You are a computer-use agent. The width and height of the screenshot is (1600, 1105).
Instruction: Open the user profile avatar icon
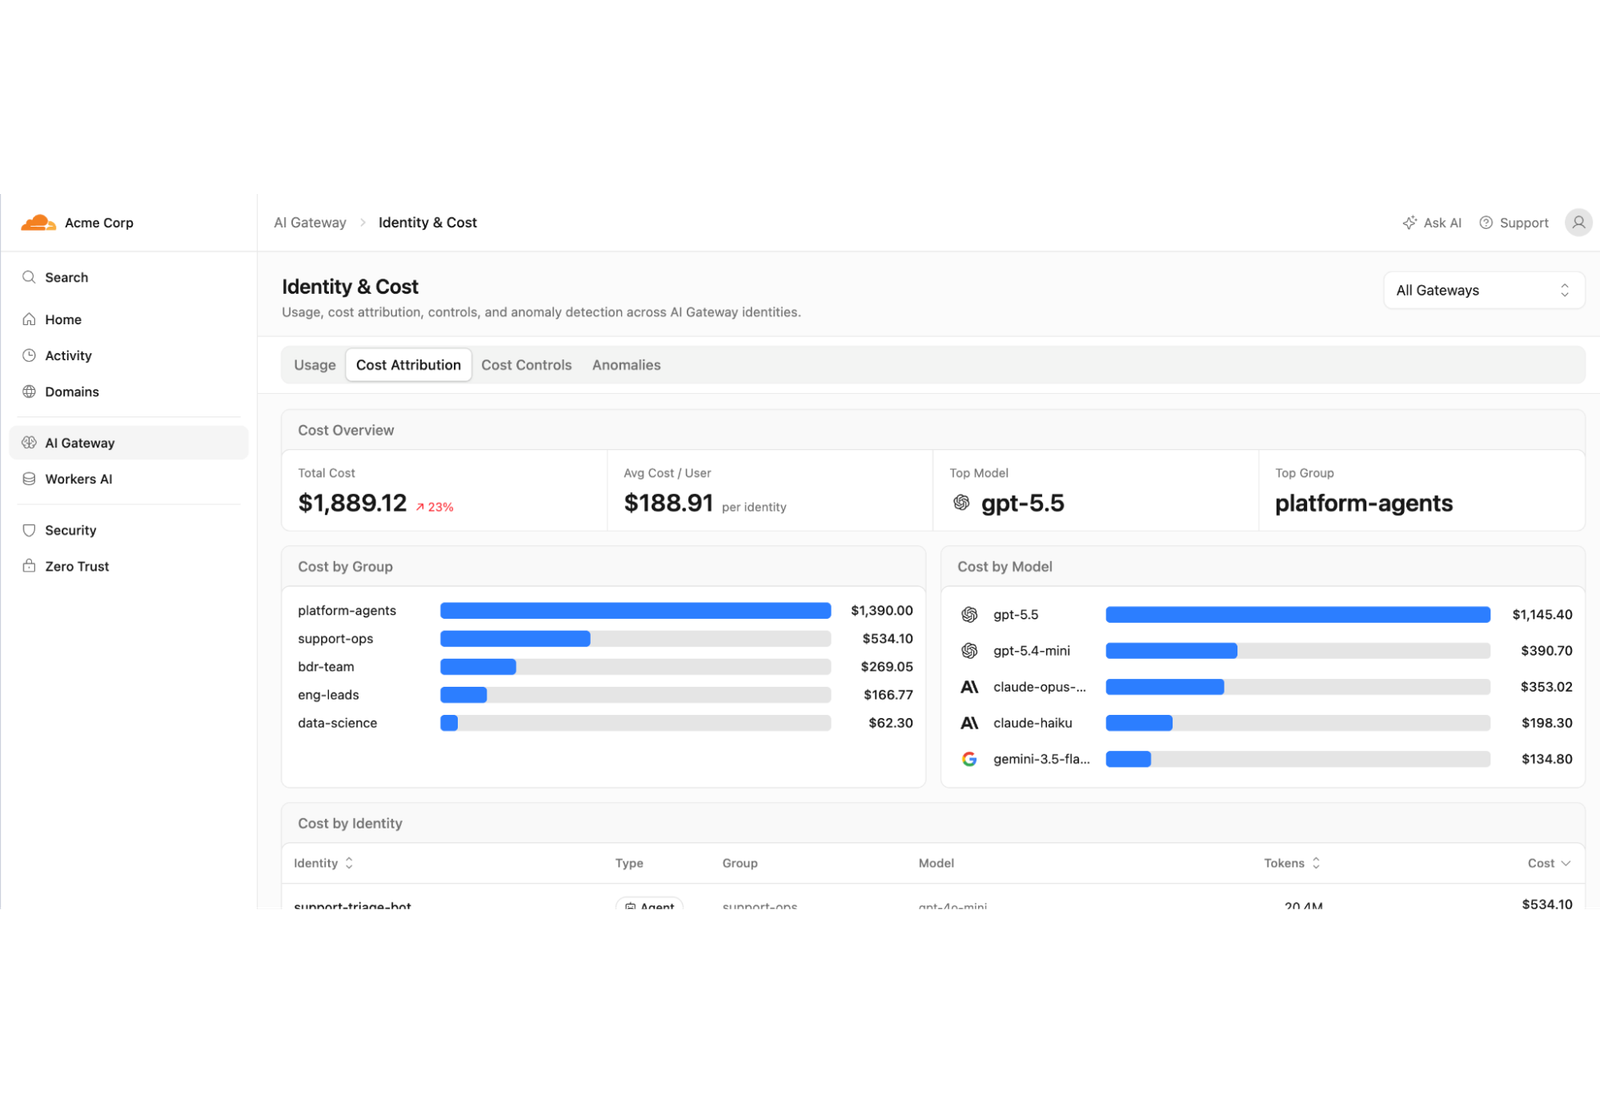1578,222
